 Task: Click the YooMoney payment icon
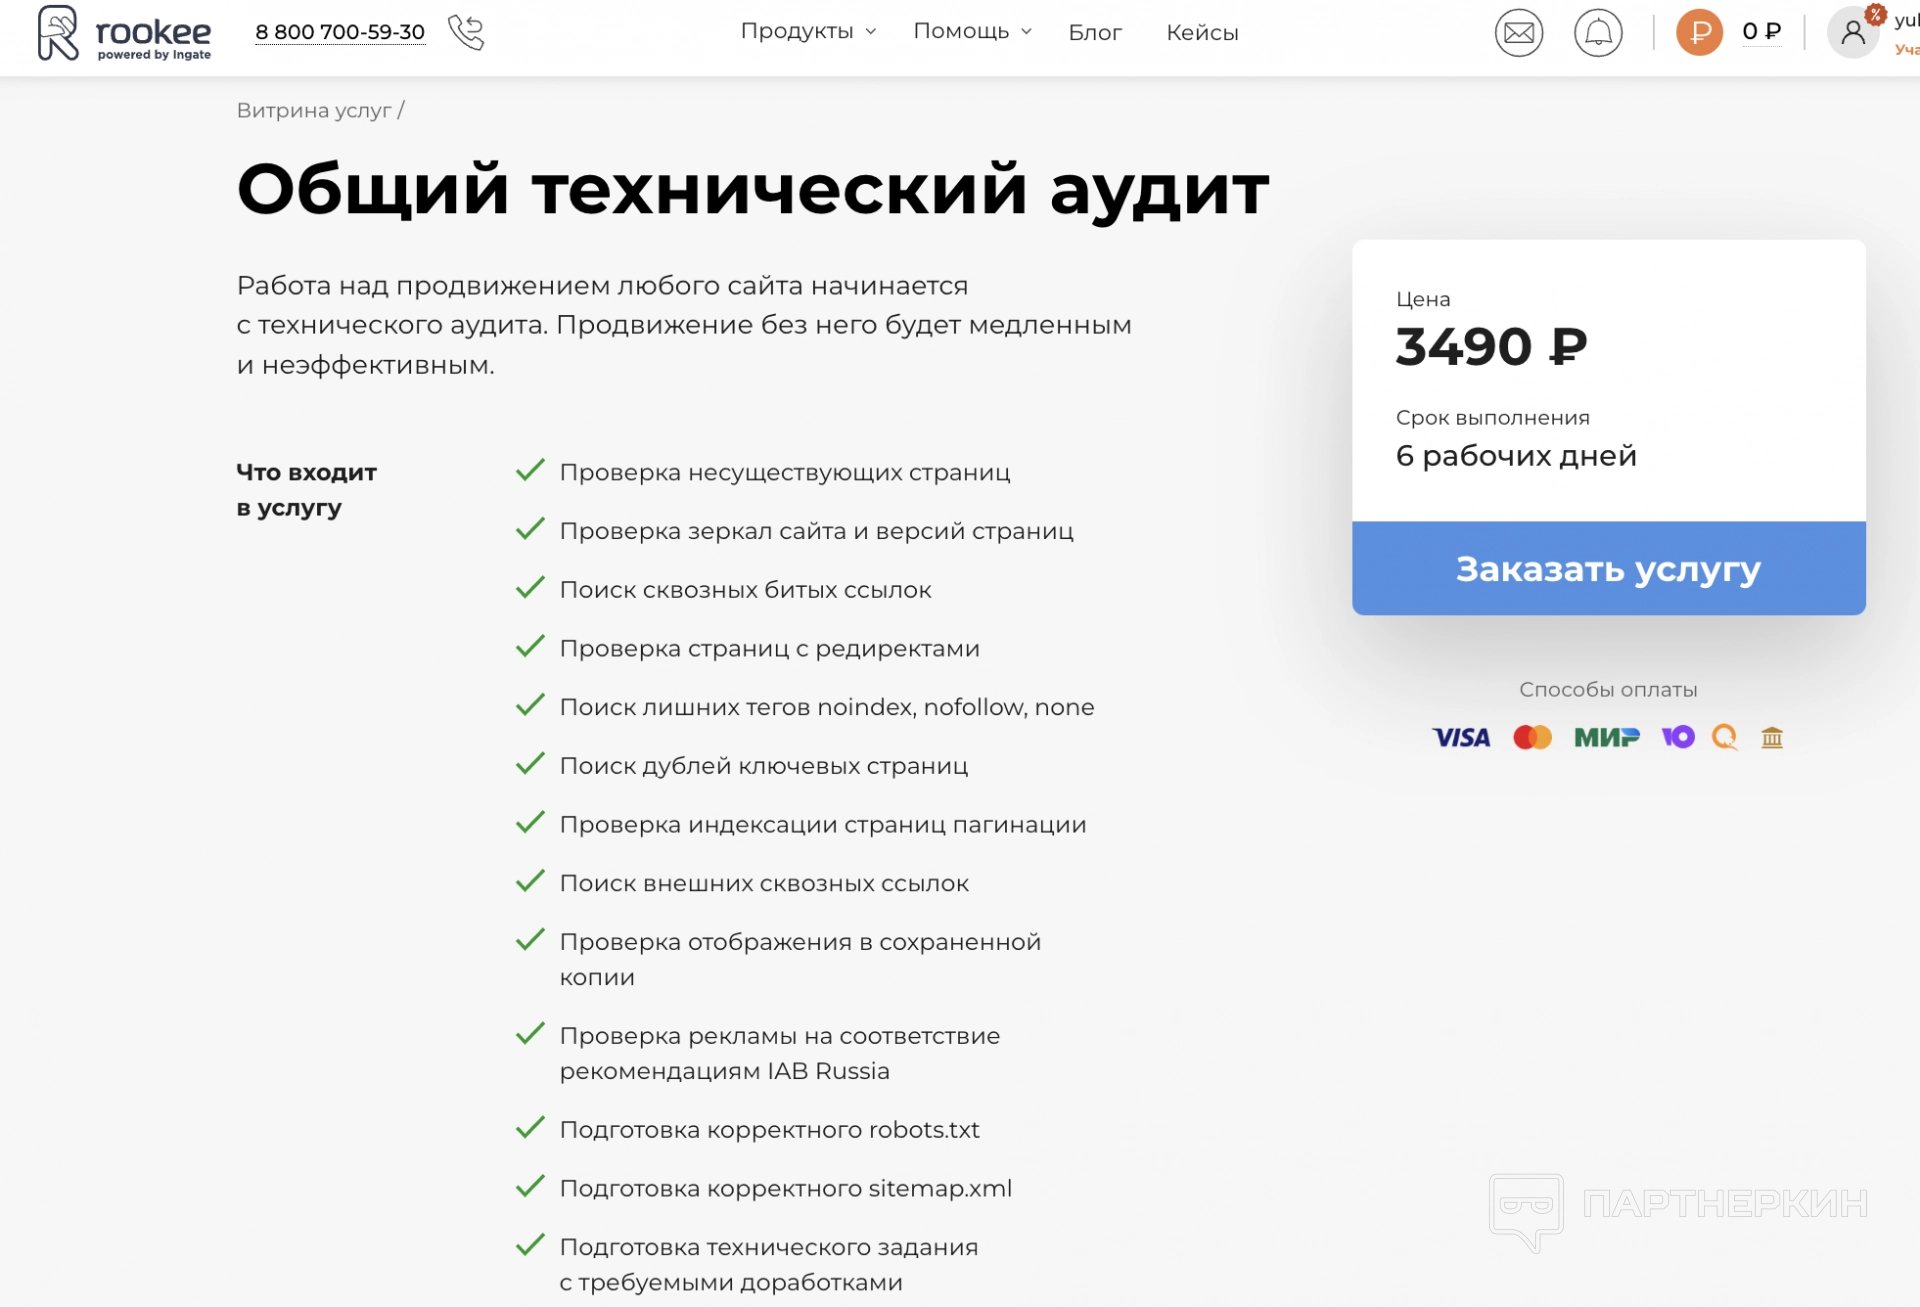1678,737
